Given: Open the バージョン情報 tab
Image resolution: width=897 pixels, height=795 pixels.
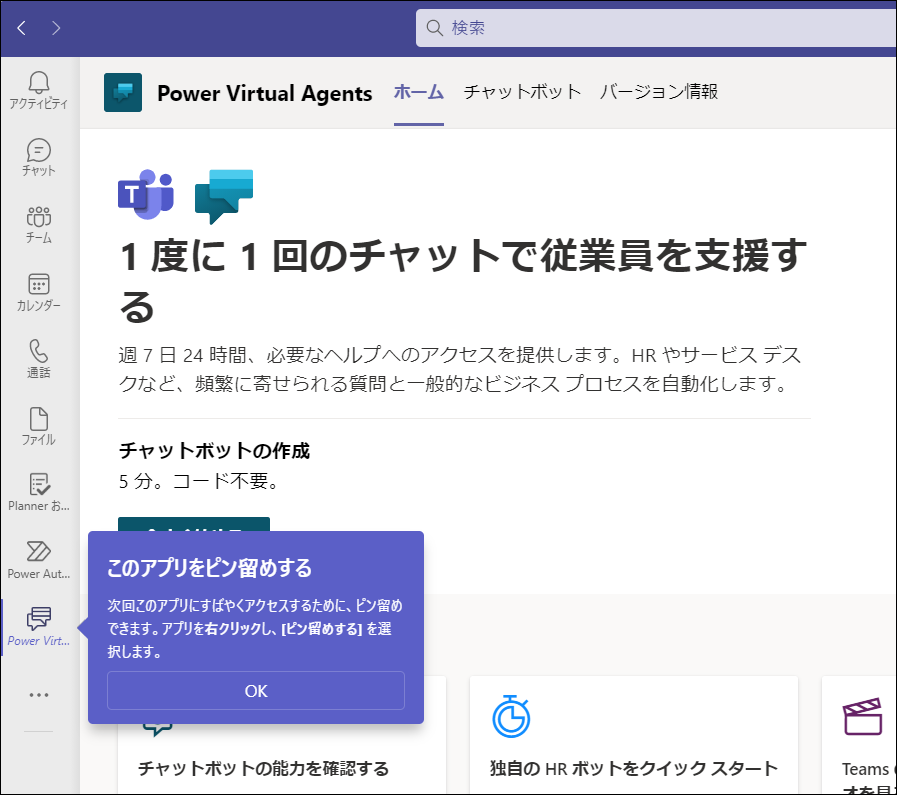Looking at the screenshot, I should 658,92.
